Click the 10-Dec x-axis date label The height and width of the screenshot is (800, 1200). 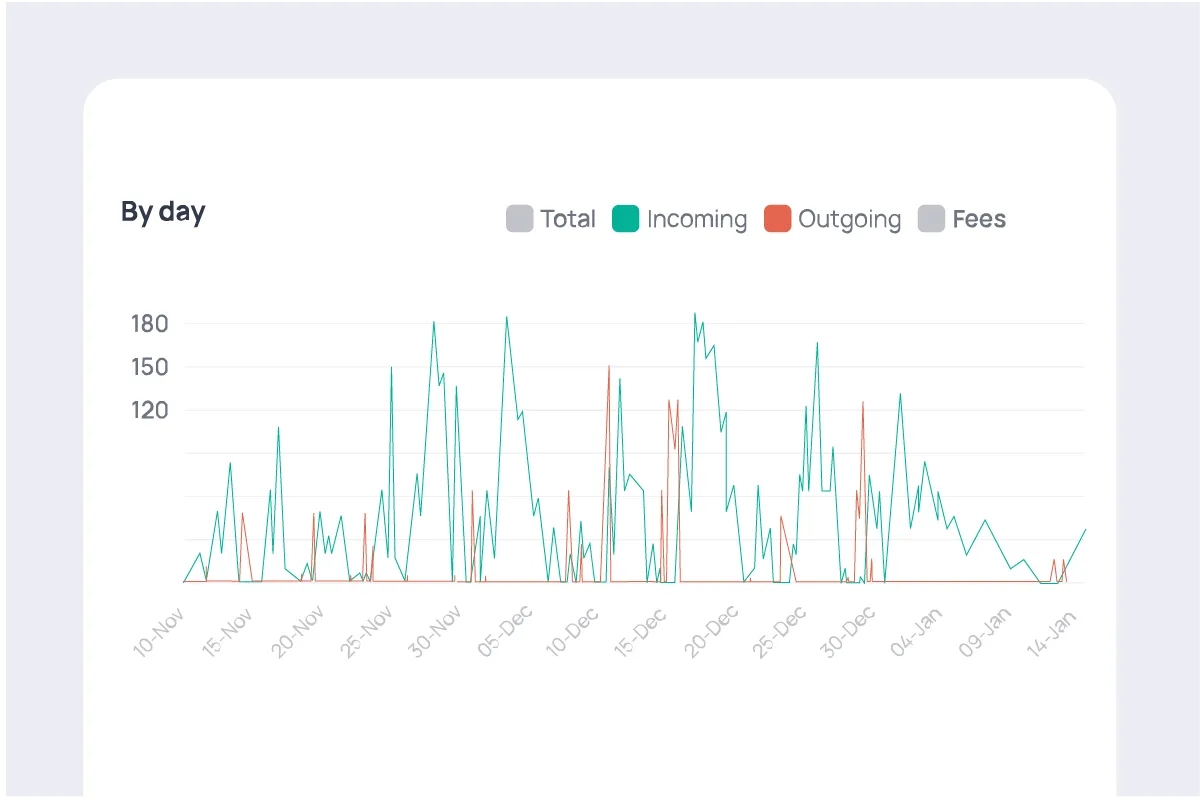[573, 630]
